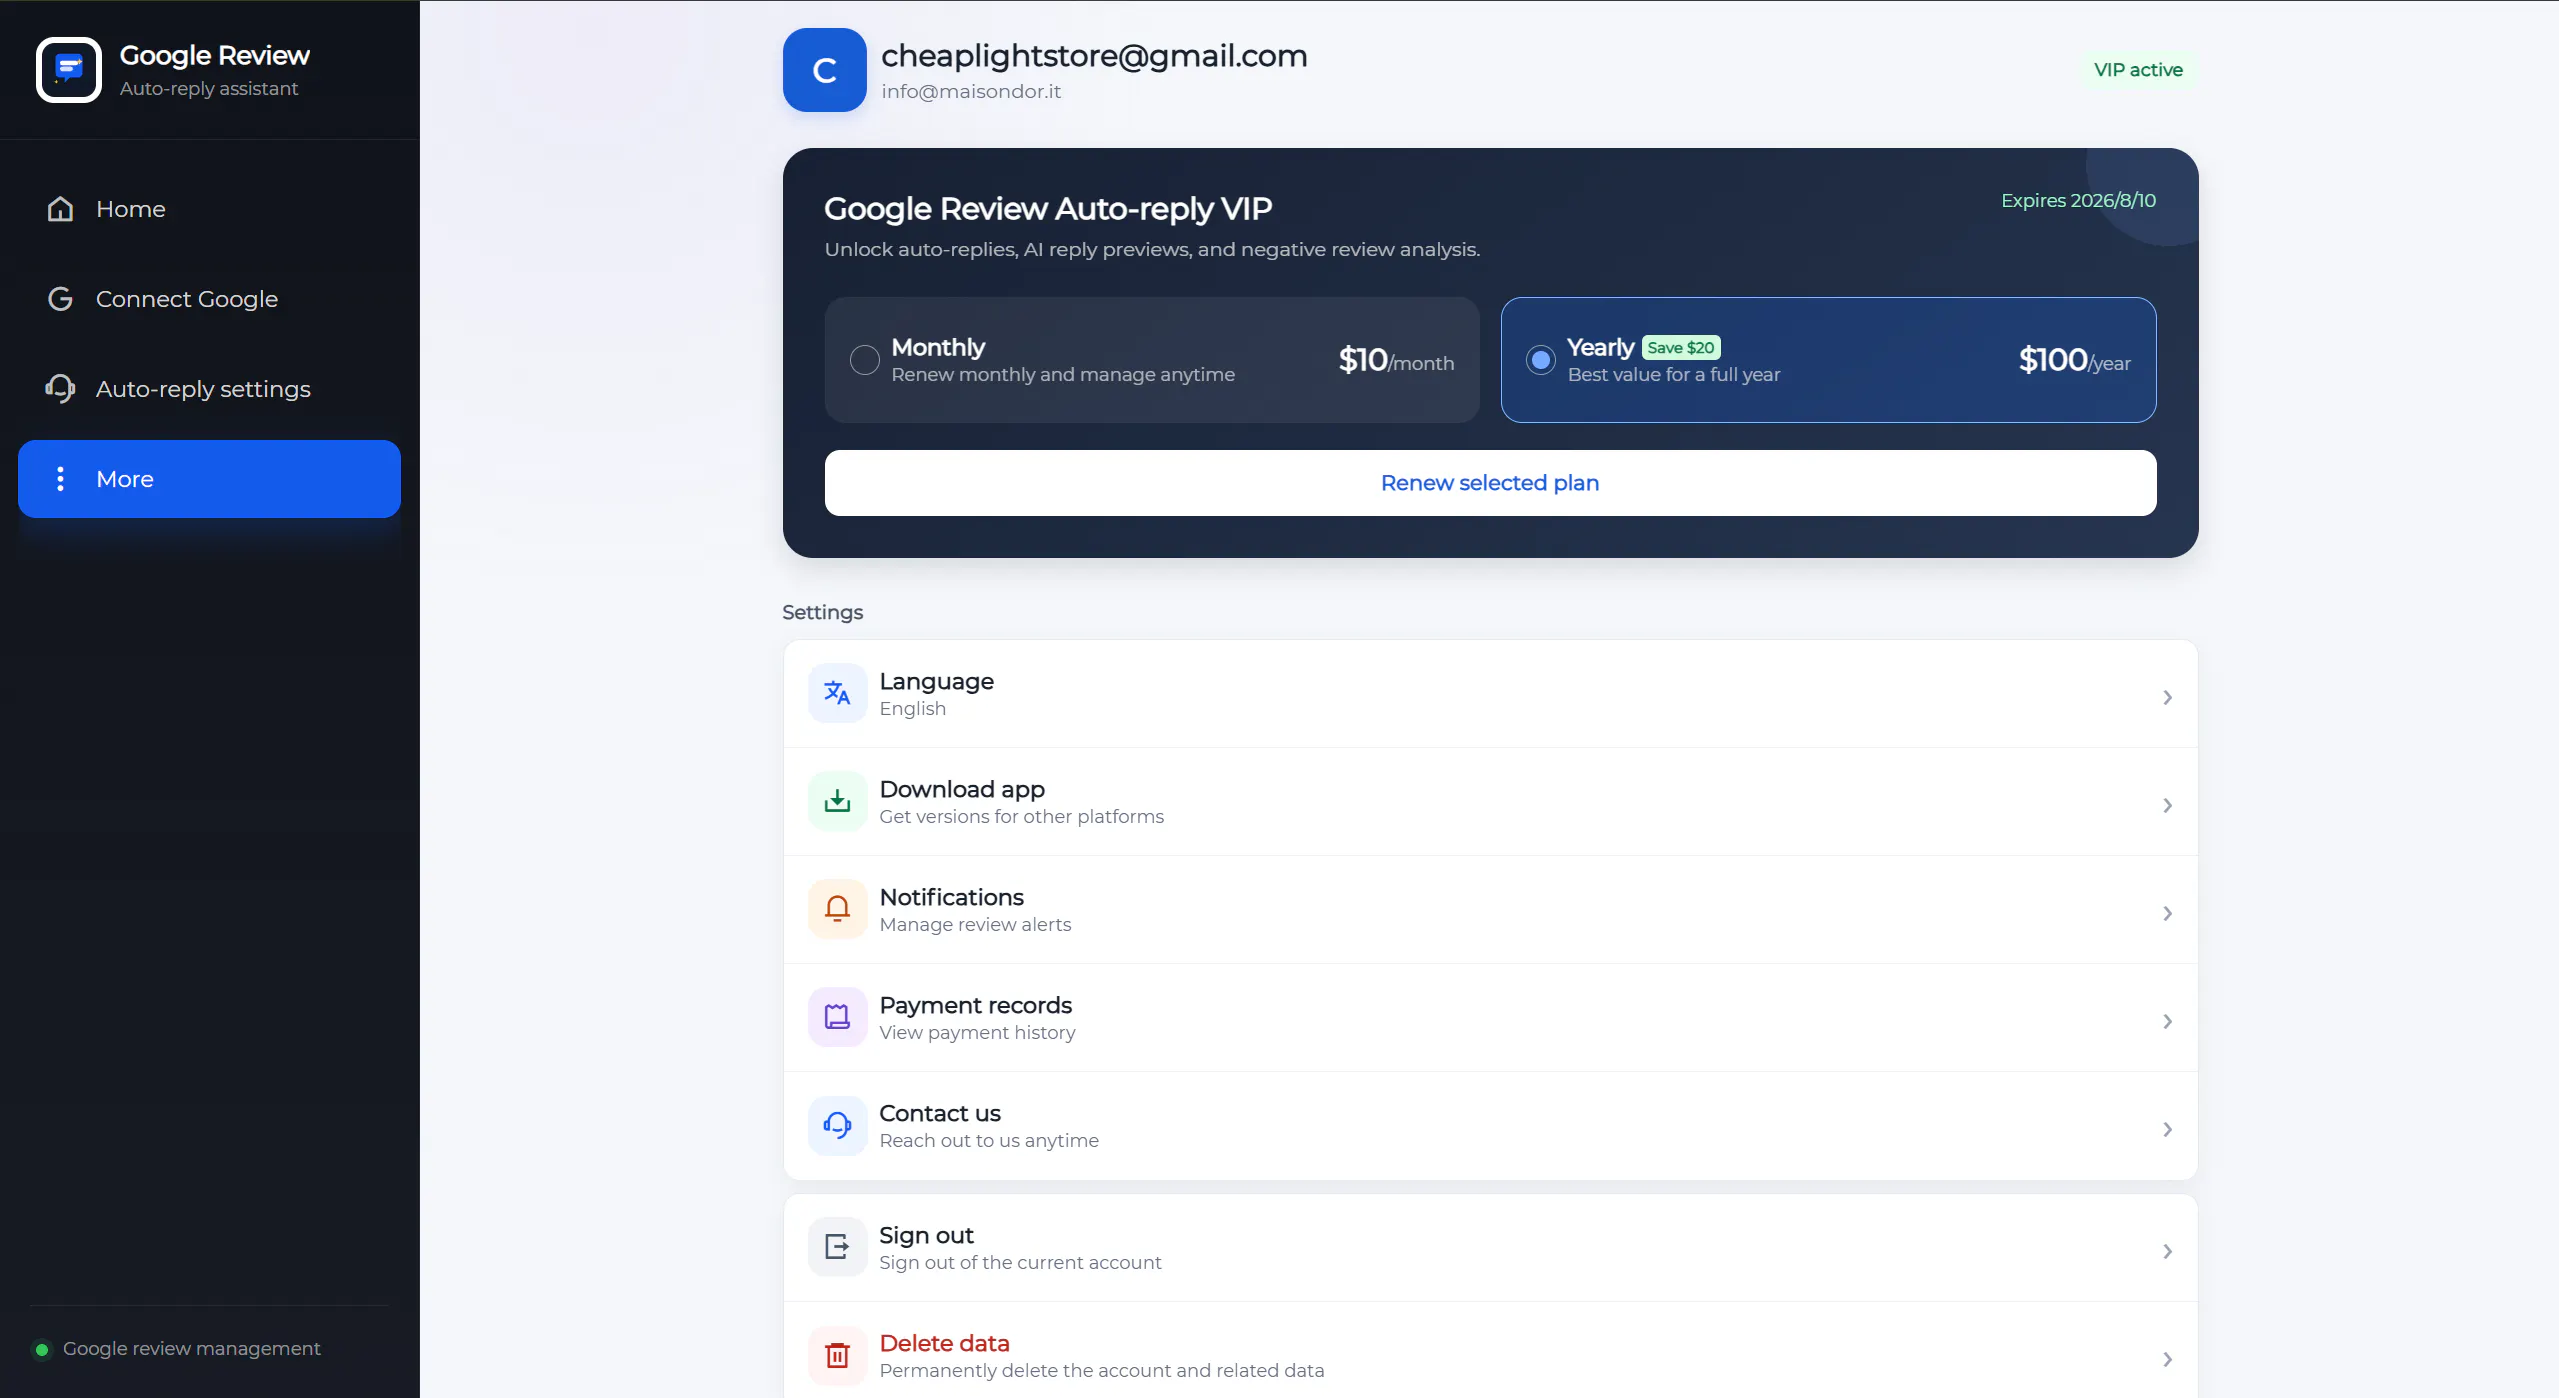The image size is (2559, 1398).
Task: Click the VIP active badge
Action: [2138, 70]
